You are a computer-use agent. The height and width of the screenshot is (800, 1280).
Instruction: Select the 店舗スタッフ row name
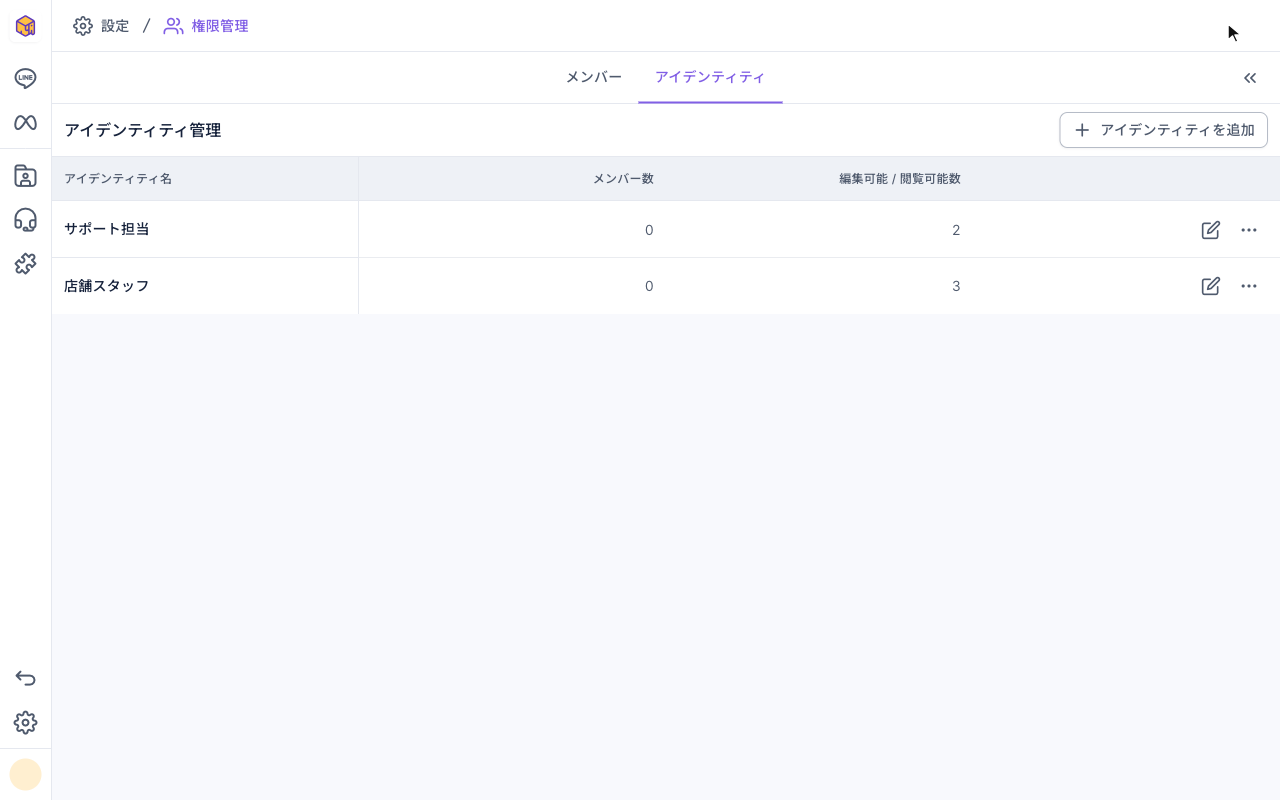click(x=107, y=286)
